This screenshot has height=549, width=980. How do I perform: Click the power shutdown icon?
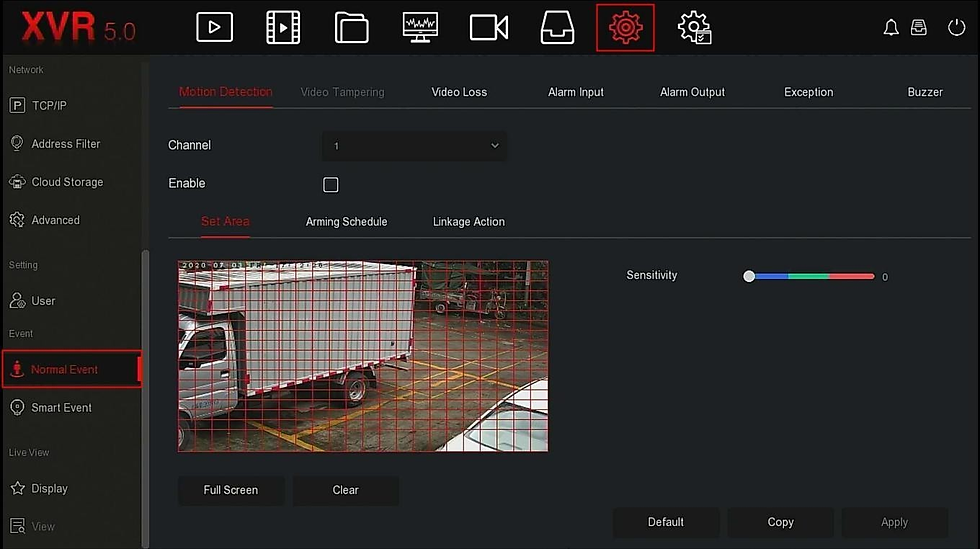tap(956, 28)
